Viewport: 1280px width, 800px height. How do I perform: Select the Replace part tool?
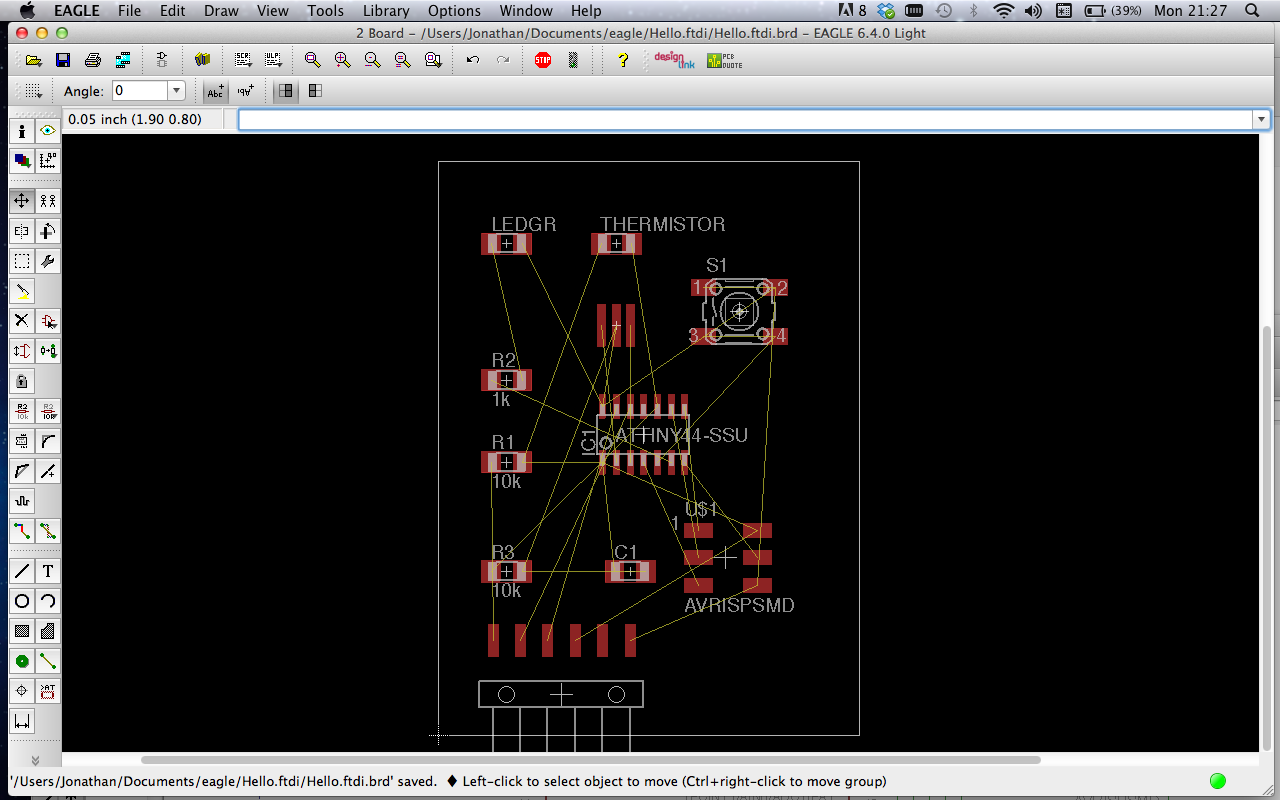coord(48,351)
